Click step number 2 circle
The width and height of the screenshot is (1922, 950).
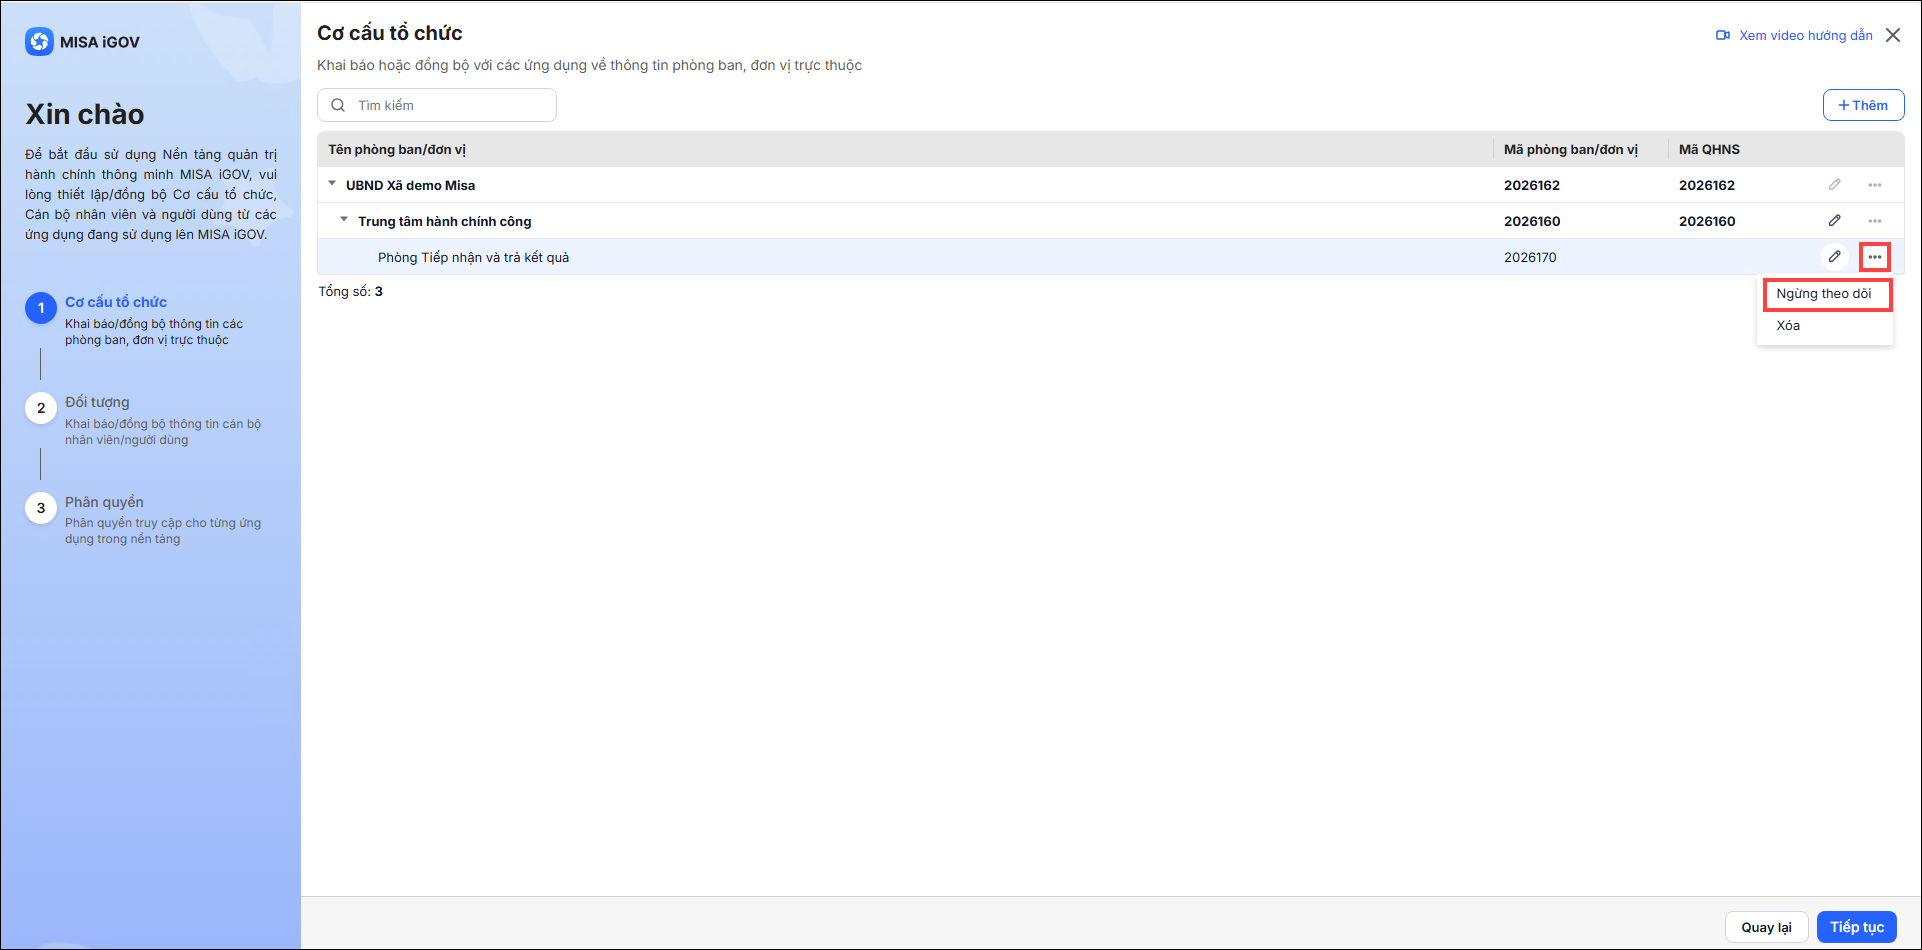click(x=41, y=408)
